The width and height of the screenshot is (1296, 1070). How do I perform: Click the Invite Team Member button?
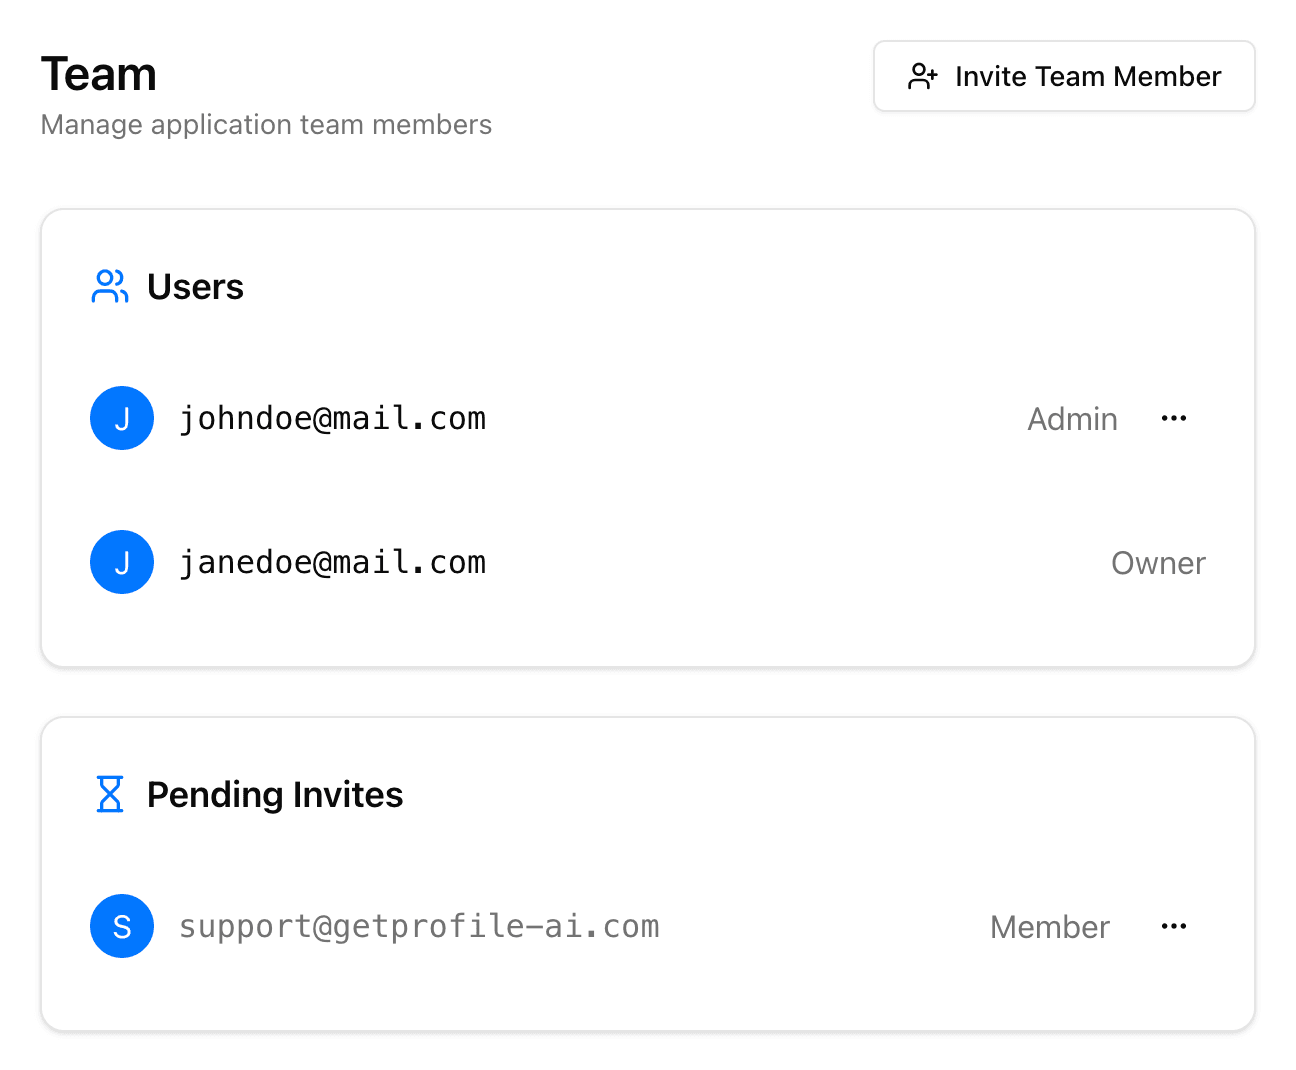(x=1064, y=76)
